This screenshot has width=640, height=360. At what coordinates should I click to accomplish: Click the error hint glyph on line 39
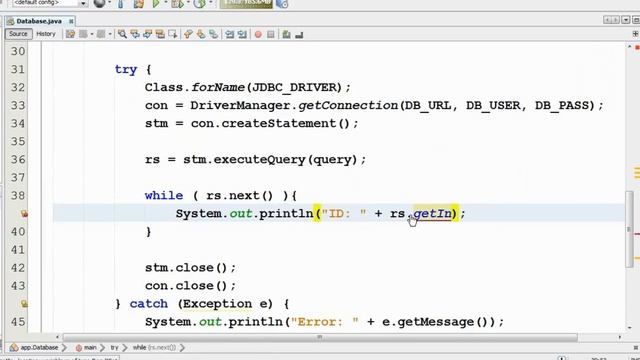tap(24, 213)
